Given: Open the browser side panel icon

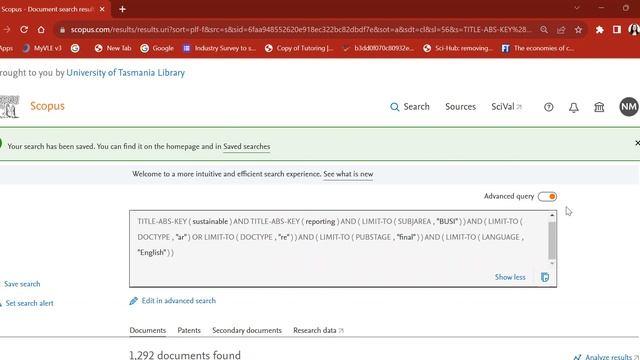Looking at the screenshot, I should coord(617,29).
